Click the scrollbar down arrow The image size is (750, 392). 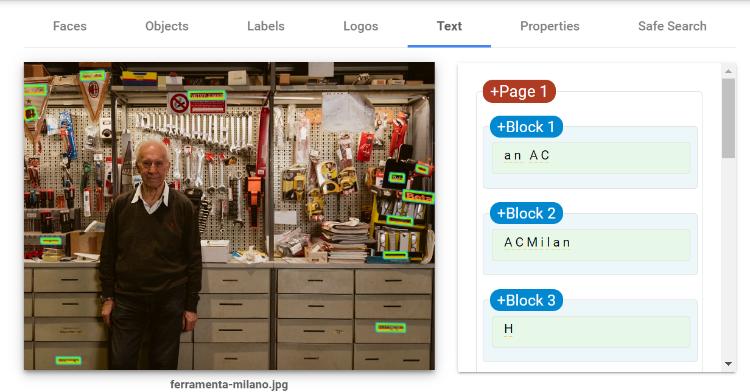(x=728, y=364)
